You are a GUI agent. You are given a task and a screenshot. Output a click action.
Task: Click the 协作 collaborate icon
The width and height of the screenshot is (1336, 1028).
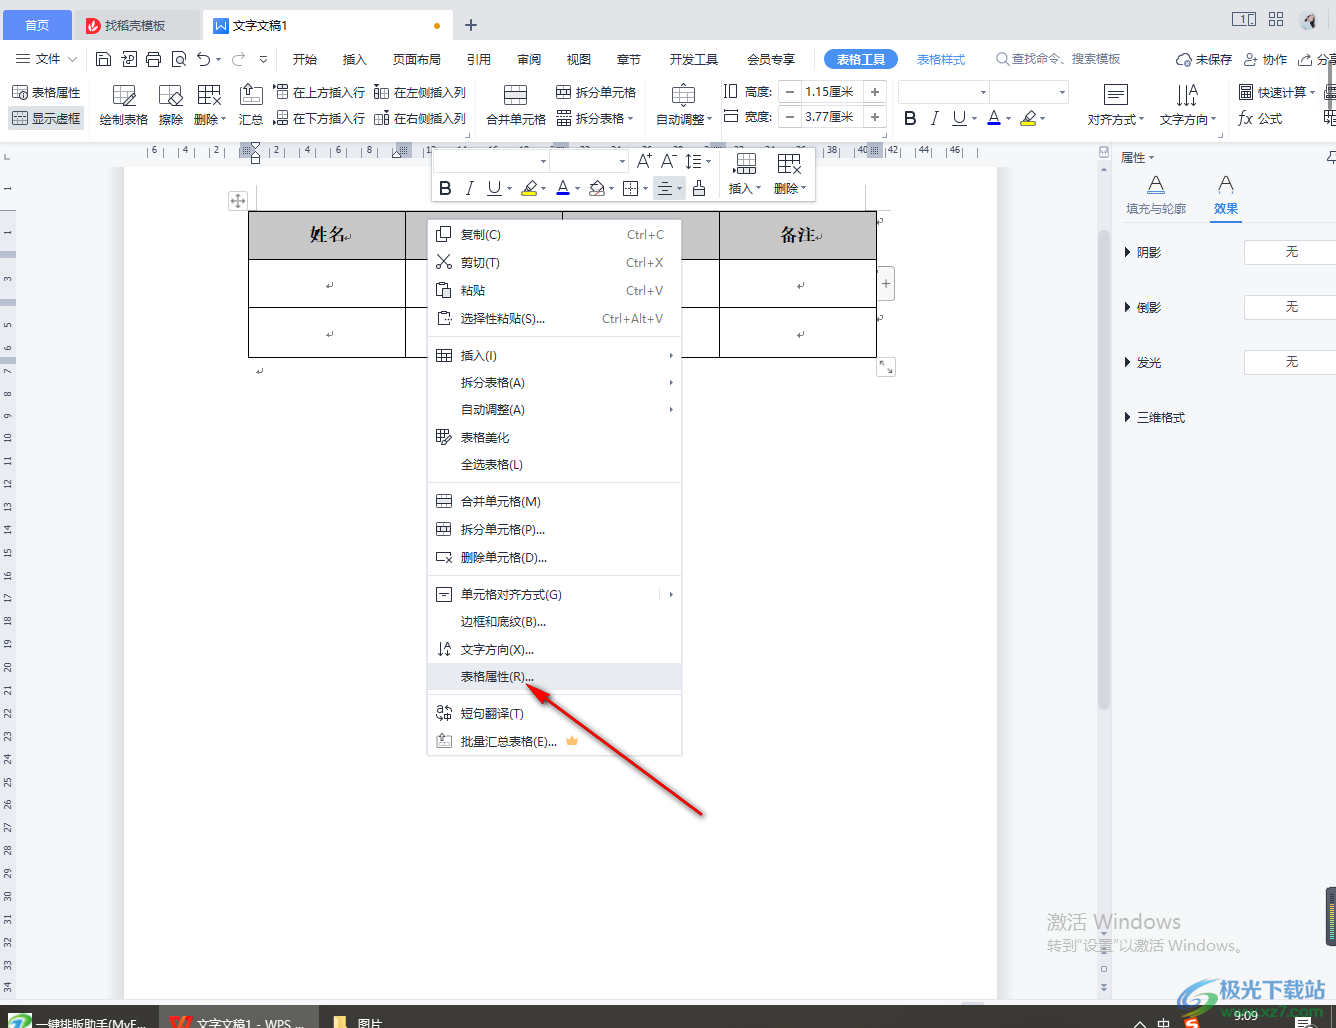click(1265, 59)
